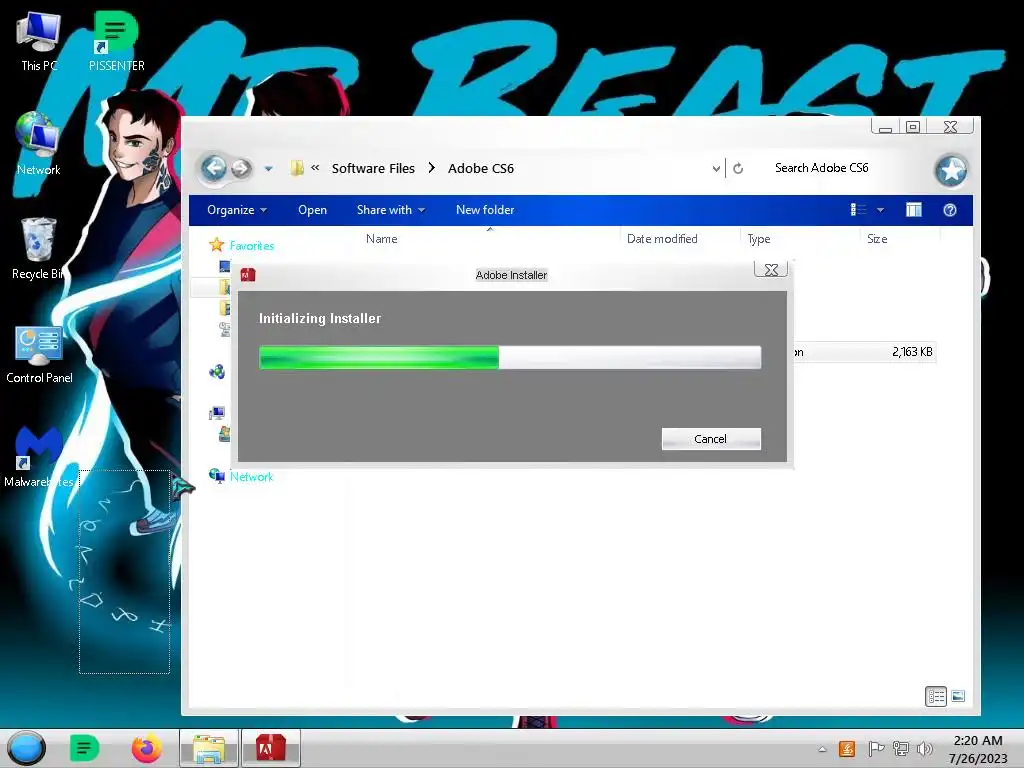Image resolution: width=1024 pixels, height=768 pixels.
Task: Open the Share with menu
Action: click(x=391, y=210)
